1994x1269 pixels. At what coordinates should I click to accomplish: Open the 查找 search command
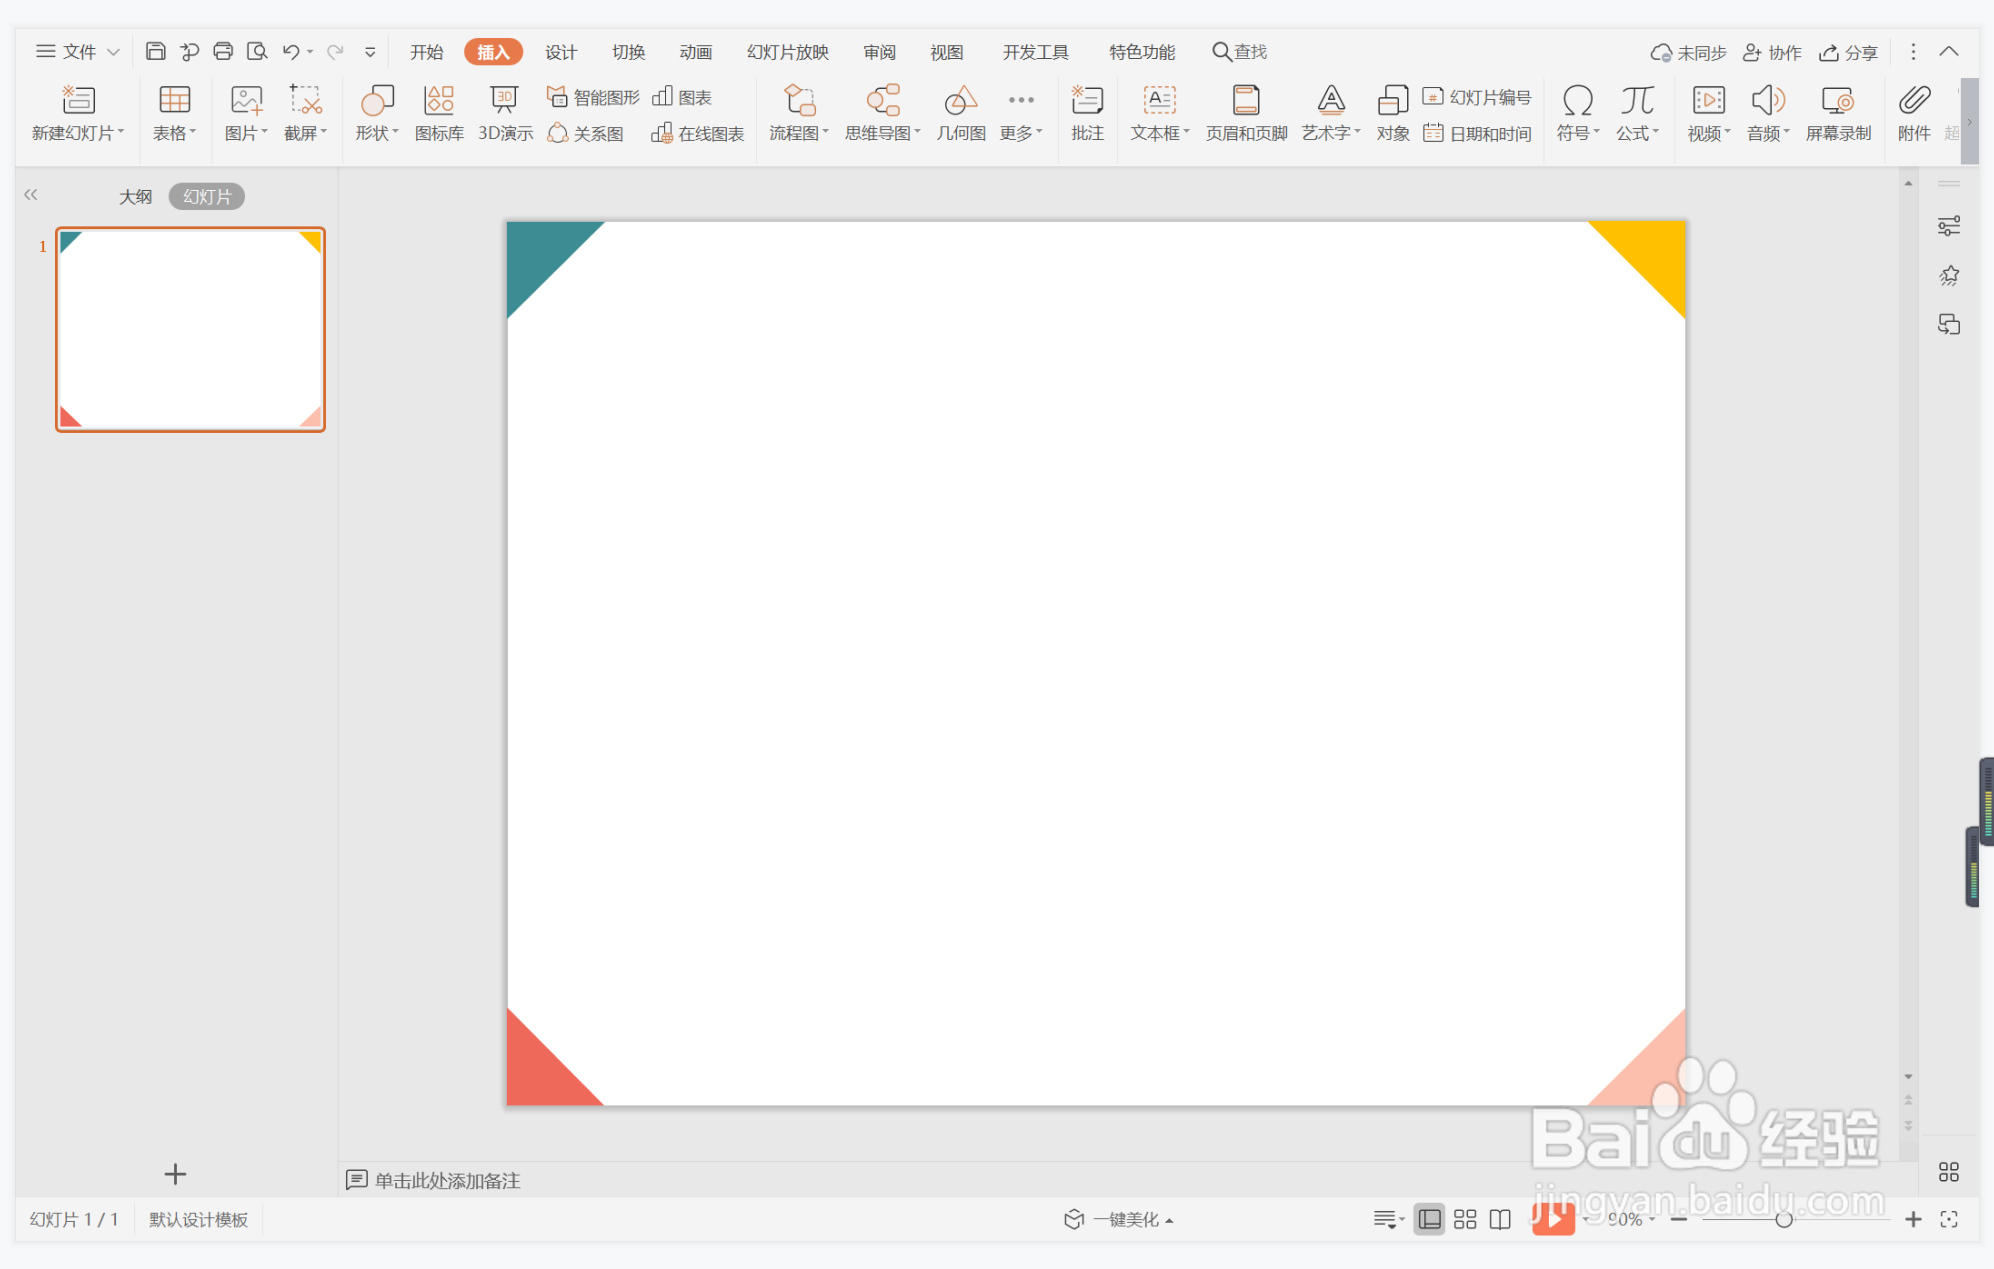tap(1240, 52)
